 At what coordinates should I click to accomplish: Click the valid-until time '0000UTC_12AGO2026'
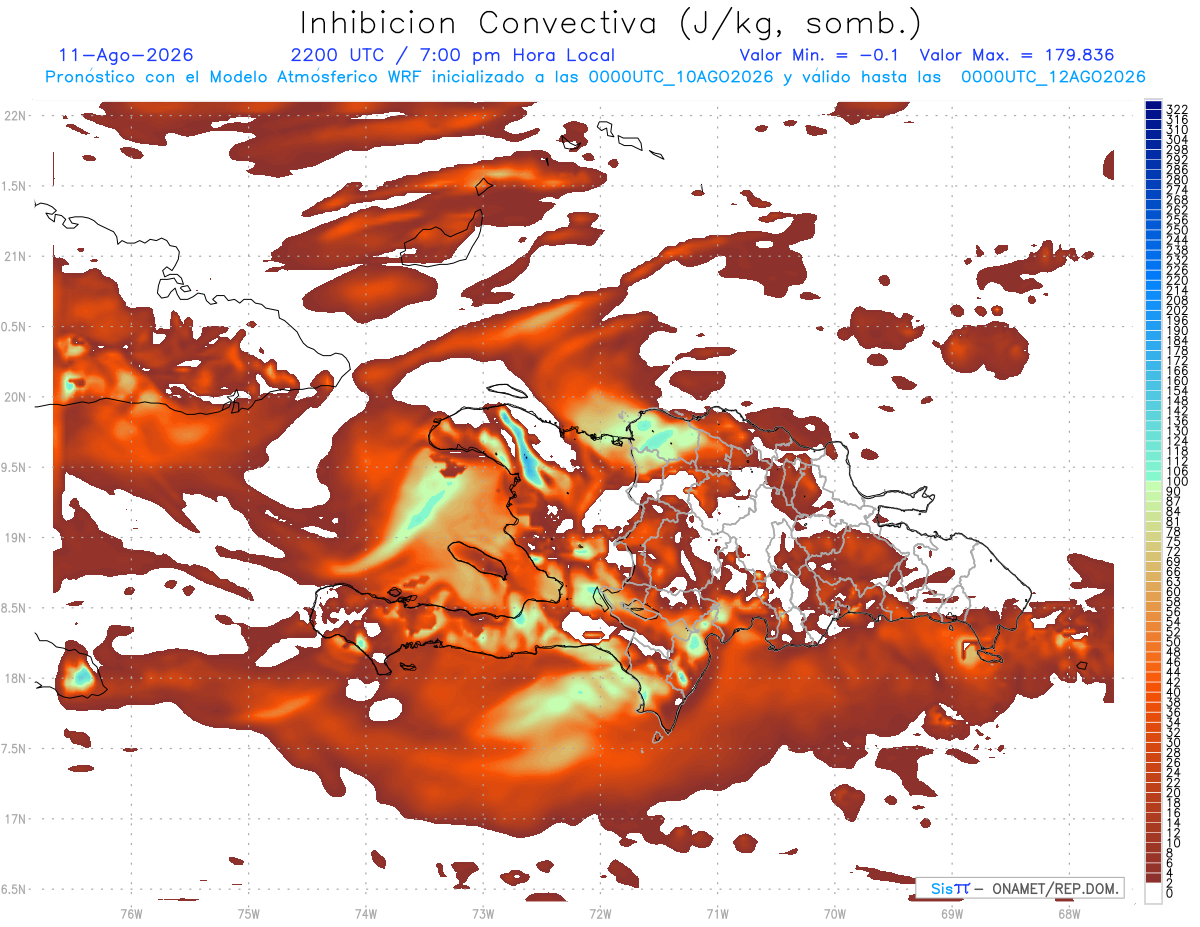1053,77
